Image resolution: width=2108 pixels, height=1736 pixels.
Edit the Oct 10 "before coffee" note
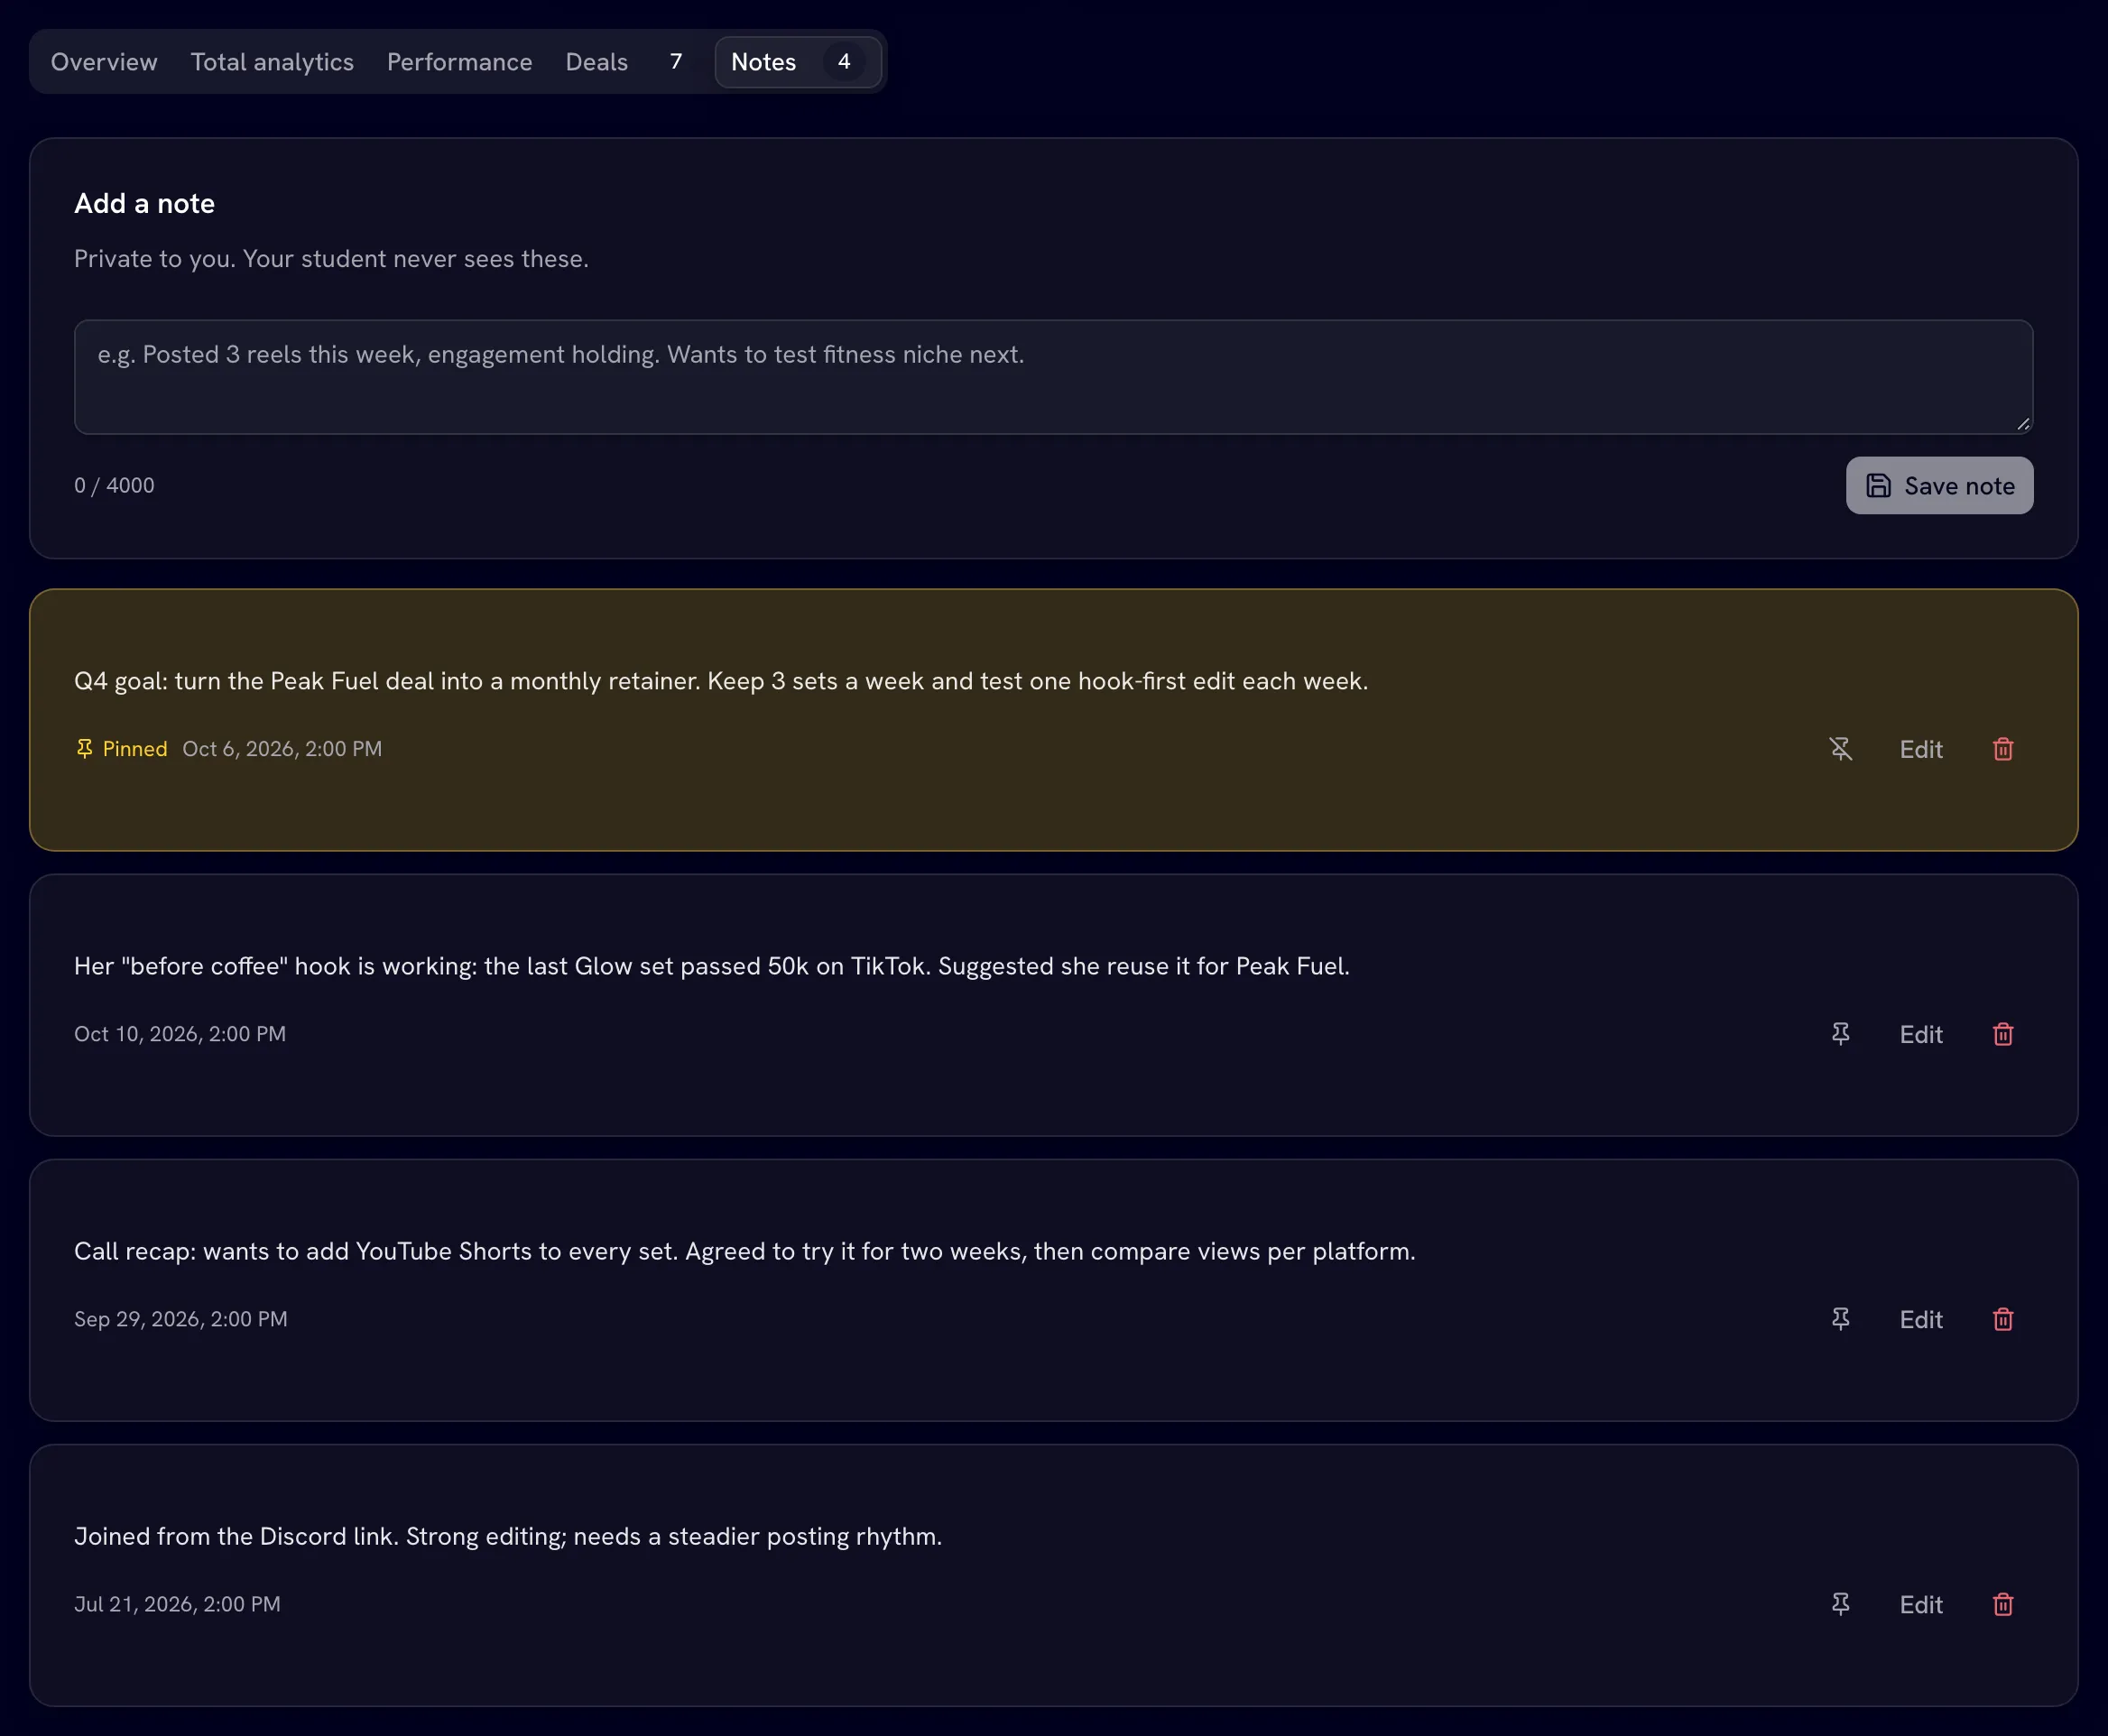1921,1034
